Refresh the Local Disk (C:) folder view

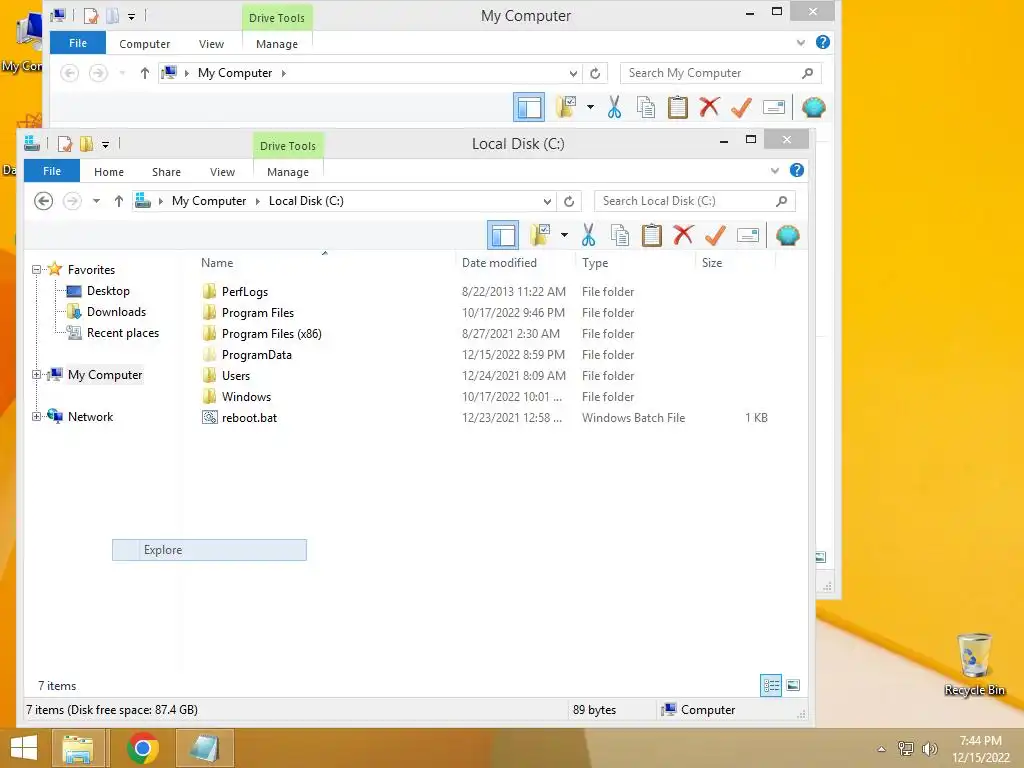tap(569, 201)
